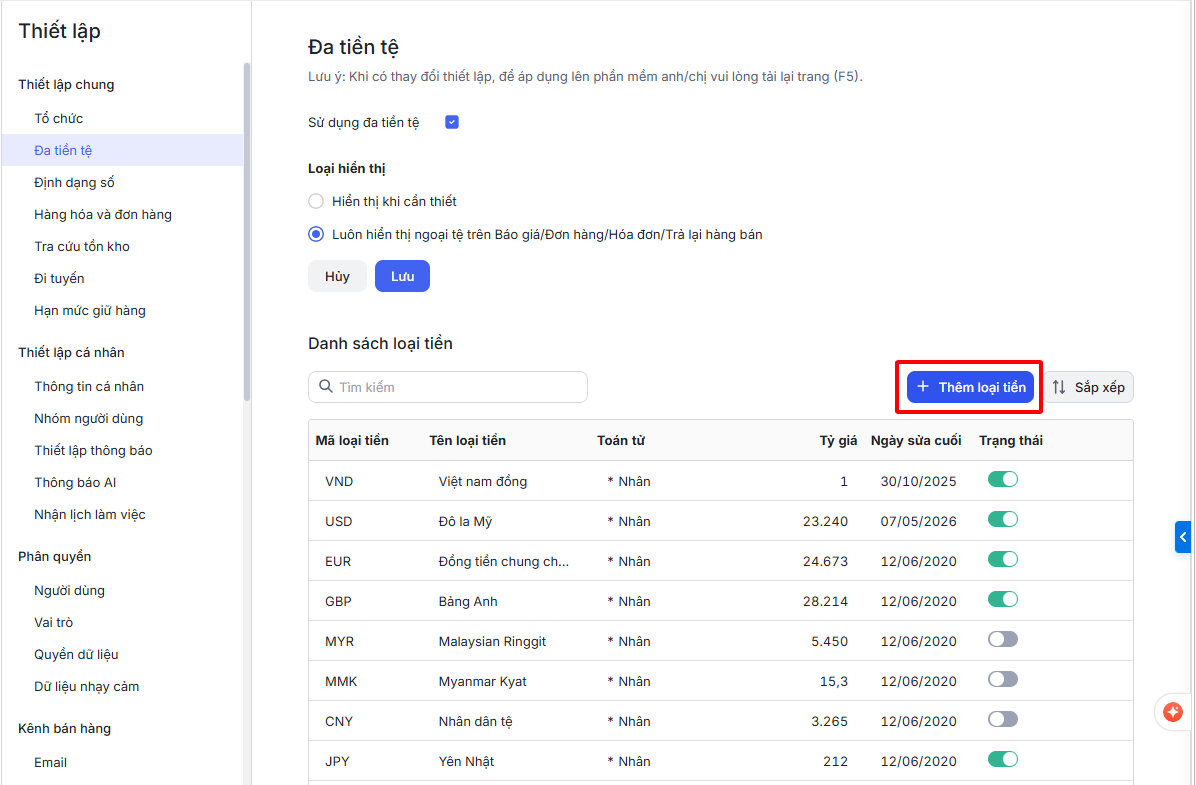This screenshot has width=1196, height=785.
Task: Click the 23.240 exchange rate value
Action: pyautogui.click(x=825, y=522)
